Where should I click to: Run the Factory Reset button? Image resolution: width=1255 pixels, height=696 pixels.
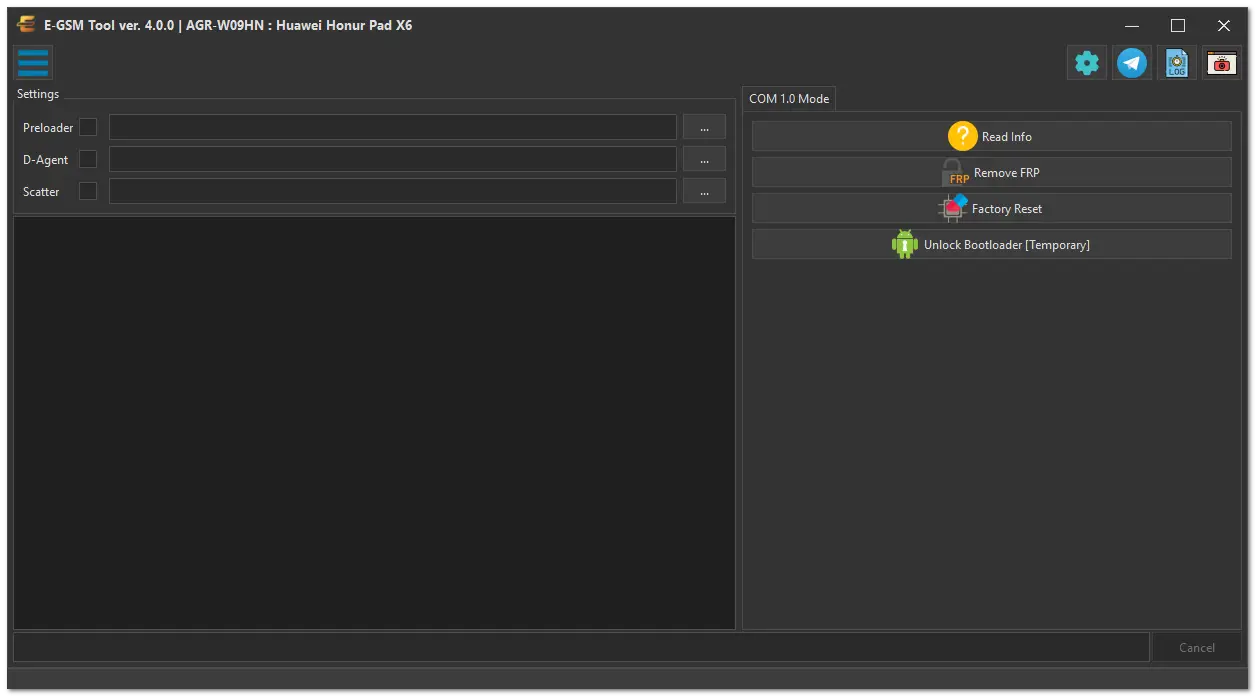point(991,208)
